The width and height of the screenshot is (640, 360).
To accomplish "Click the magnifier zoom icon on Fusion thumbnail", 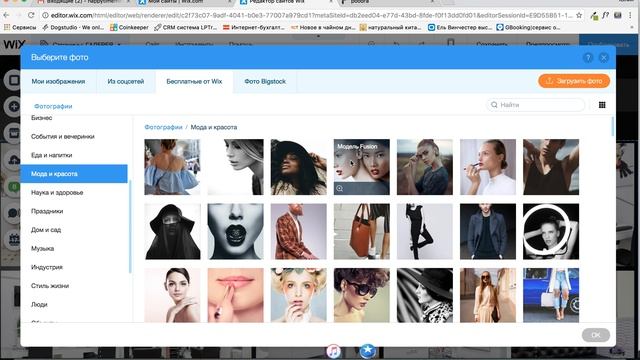I will click(340, 188).
